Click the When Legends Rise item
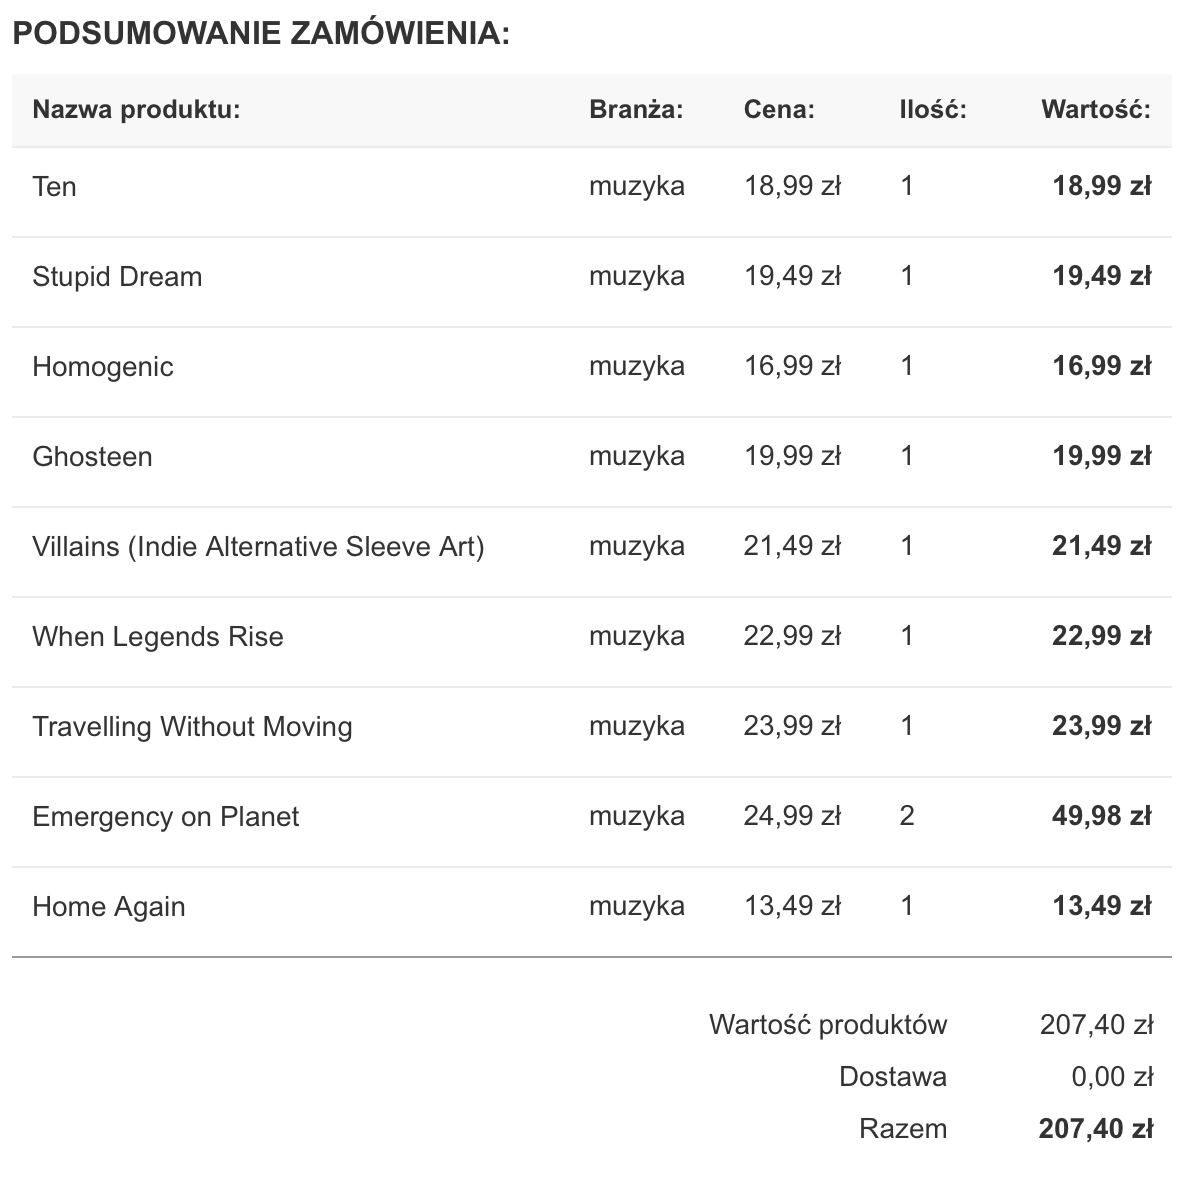This screenshot has width=1188, height=1196. pyautogui.click(x=158, y=637)
